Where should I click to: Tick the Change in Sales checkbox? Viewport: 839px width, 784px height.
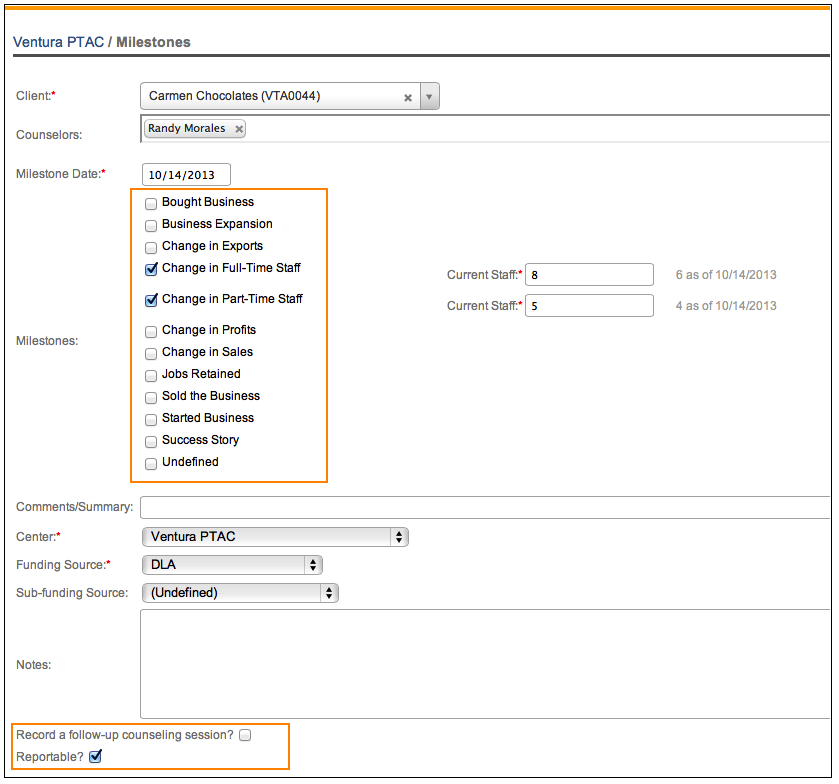click(x=151, y=353)
